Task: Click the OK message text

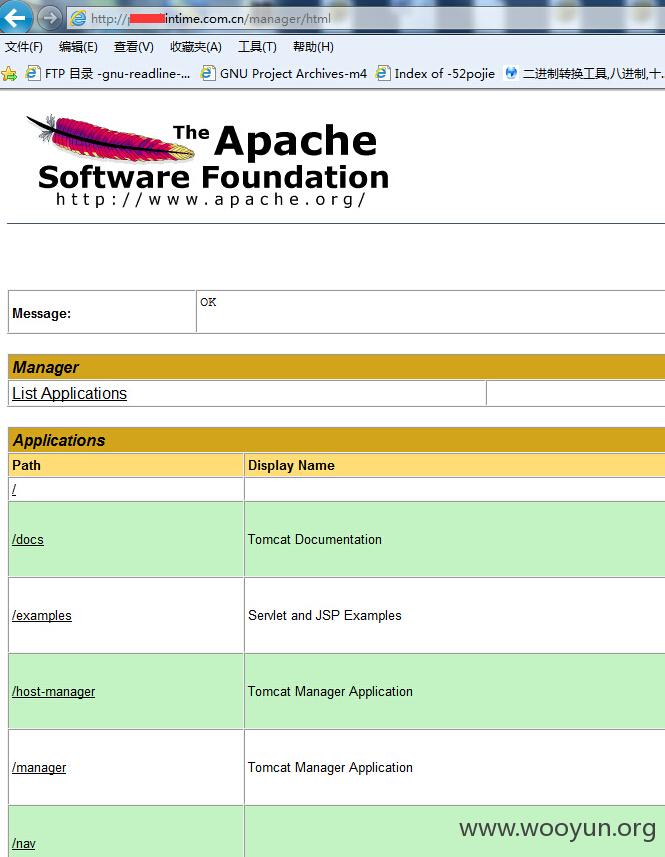Action: tap(208, 302)
